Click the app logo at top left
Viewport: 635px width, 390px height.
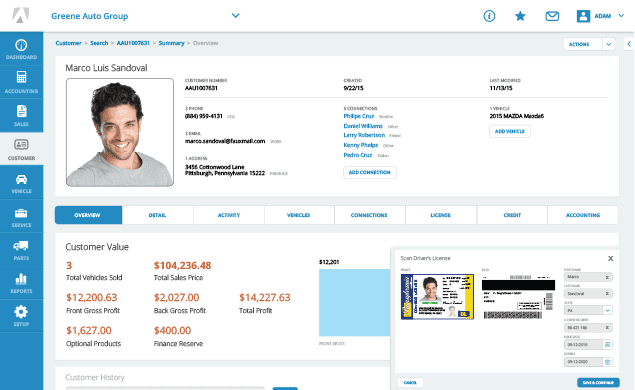20,15
